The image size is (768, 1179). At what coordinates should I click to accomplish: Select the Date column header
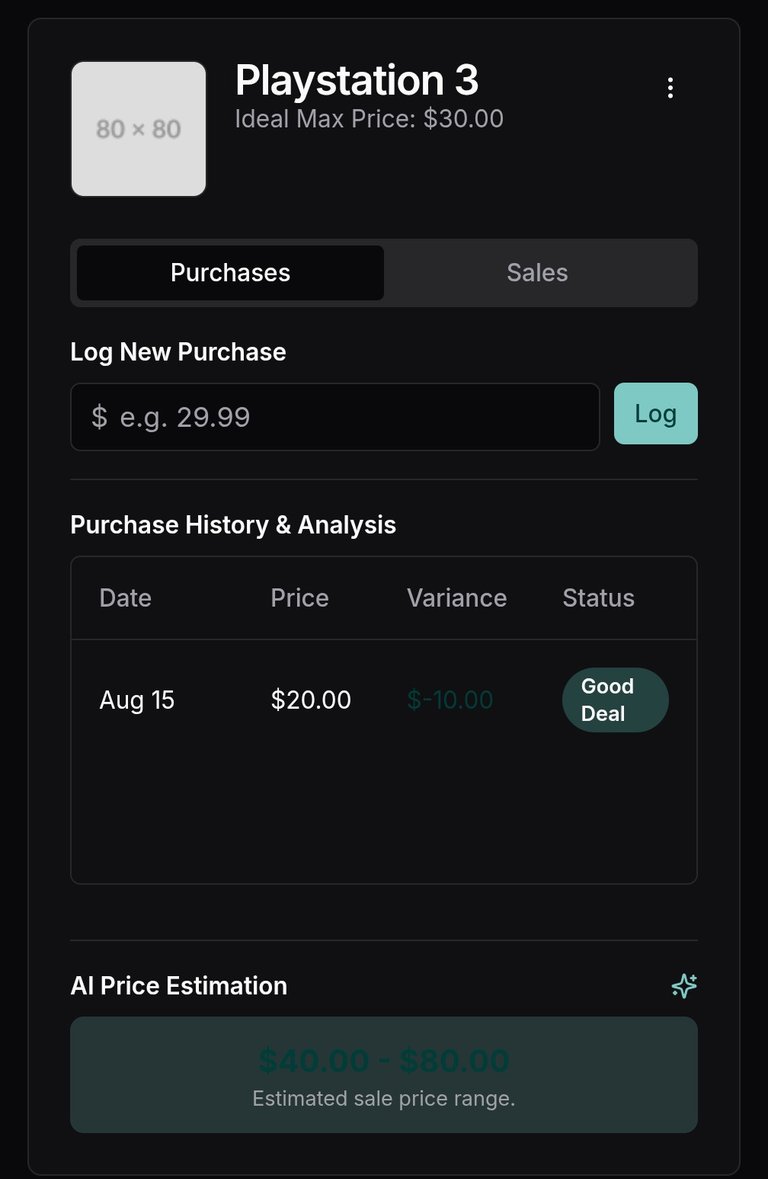coord(126,598)
